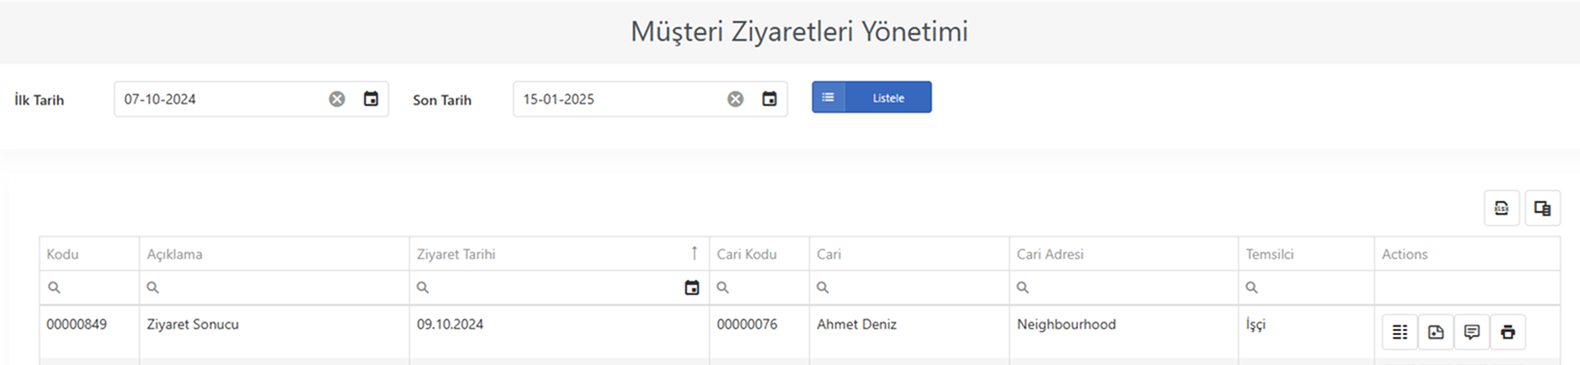
Task: Print visit 00000849 using printer icon
Action: click(1508, 332)
